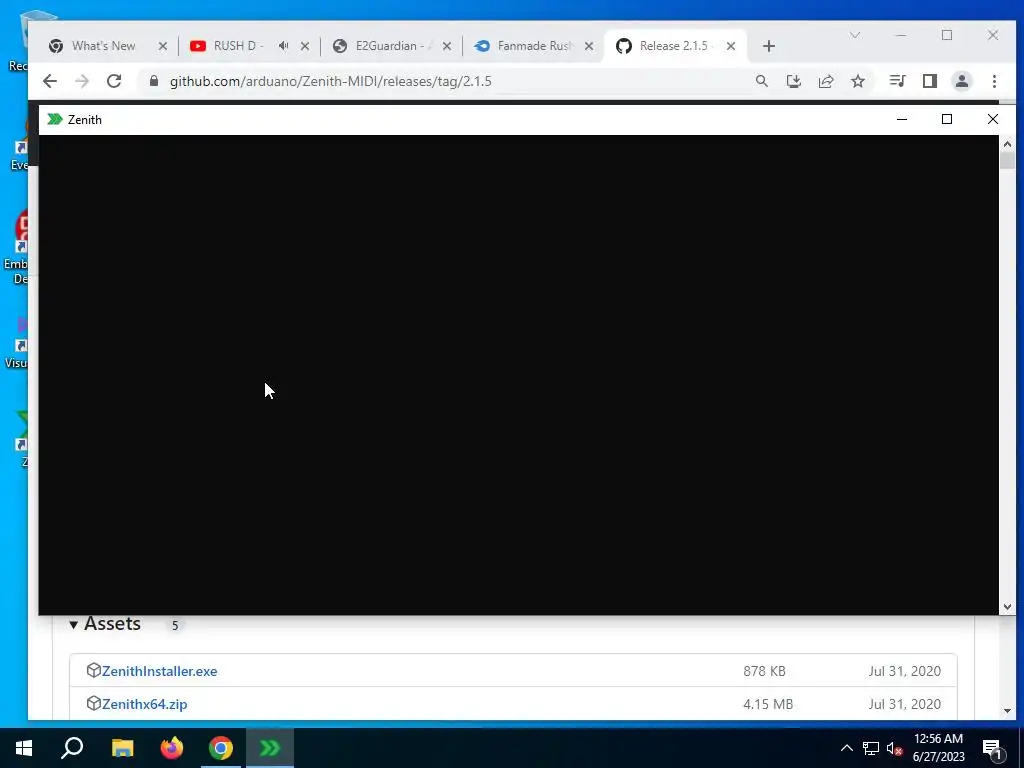Select the Release 2.1.5 GitHub tab

tap(673, 46)
